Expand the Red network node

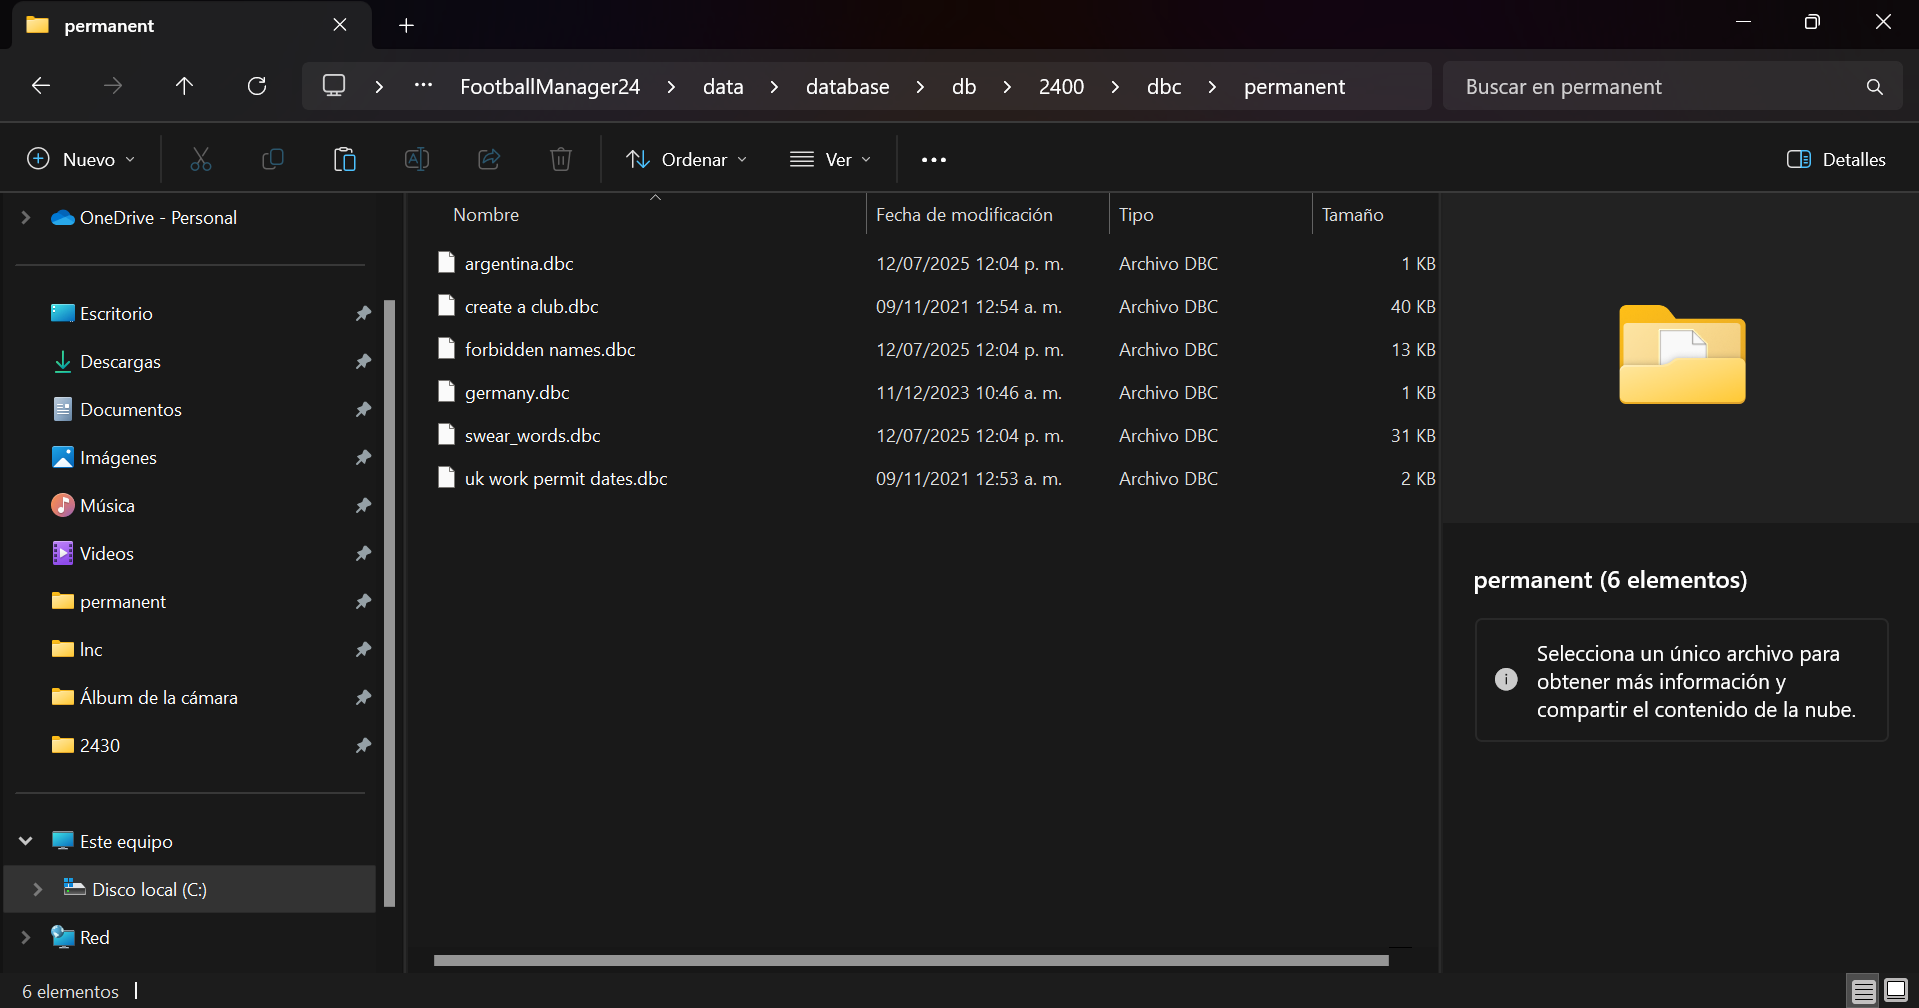(x=26, y=937)
